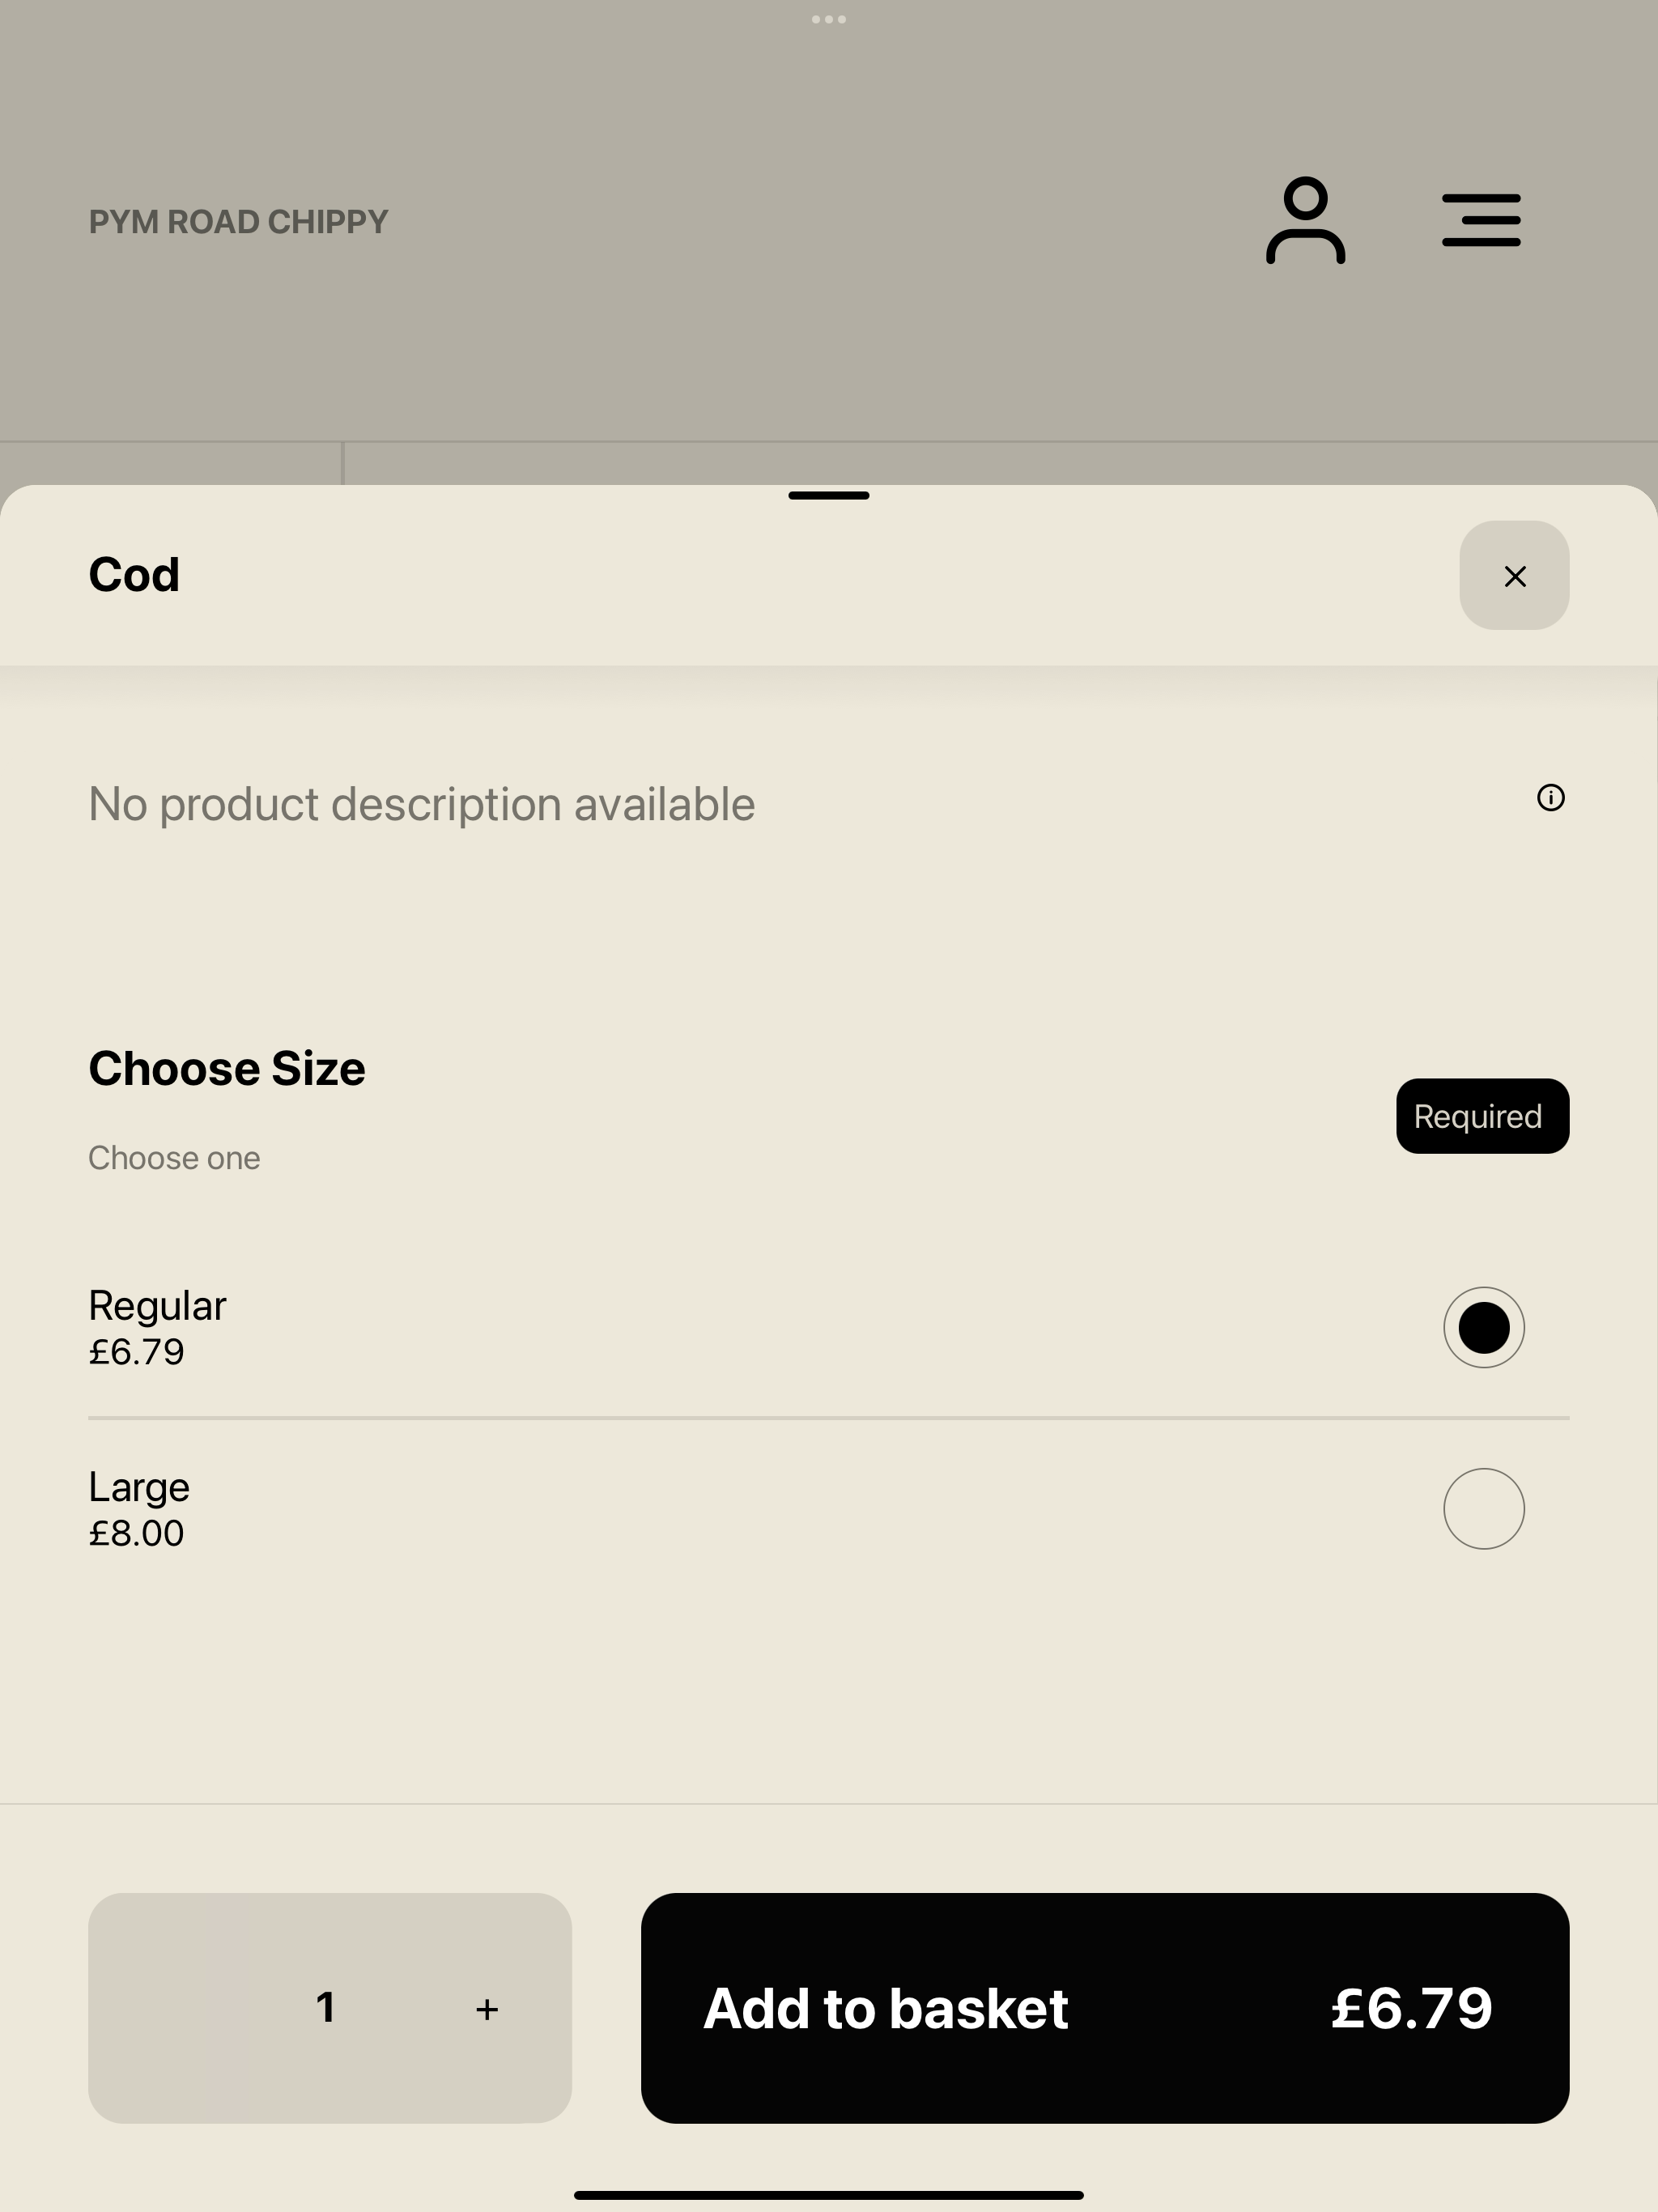Go to PYM ROAD CHIPPY home link
The width and height of the screenshot is (1658, 2212).
coord(239,222)
